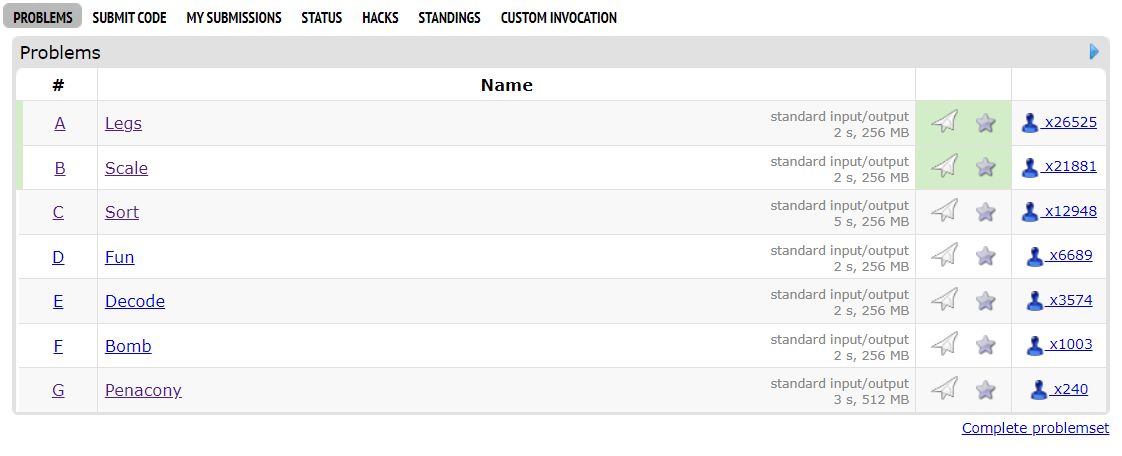Click submit paper-plane icon for Sort

[944, 212]
